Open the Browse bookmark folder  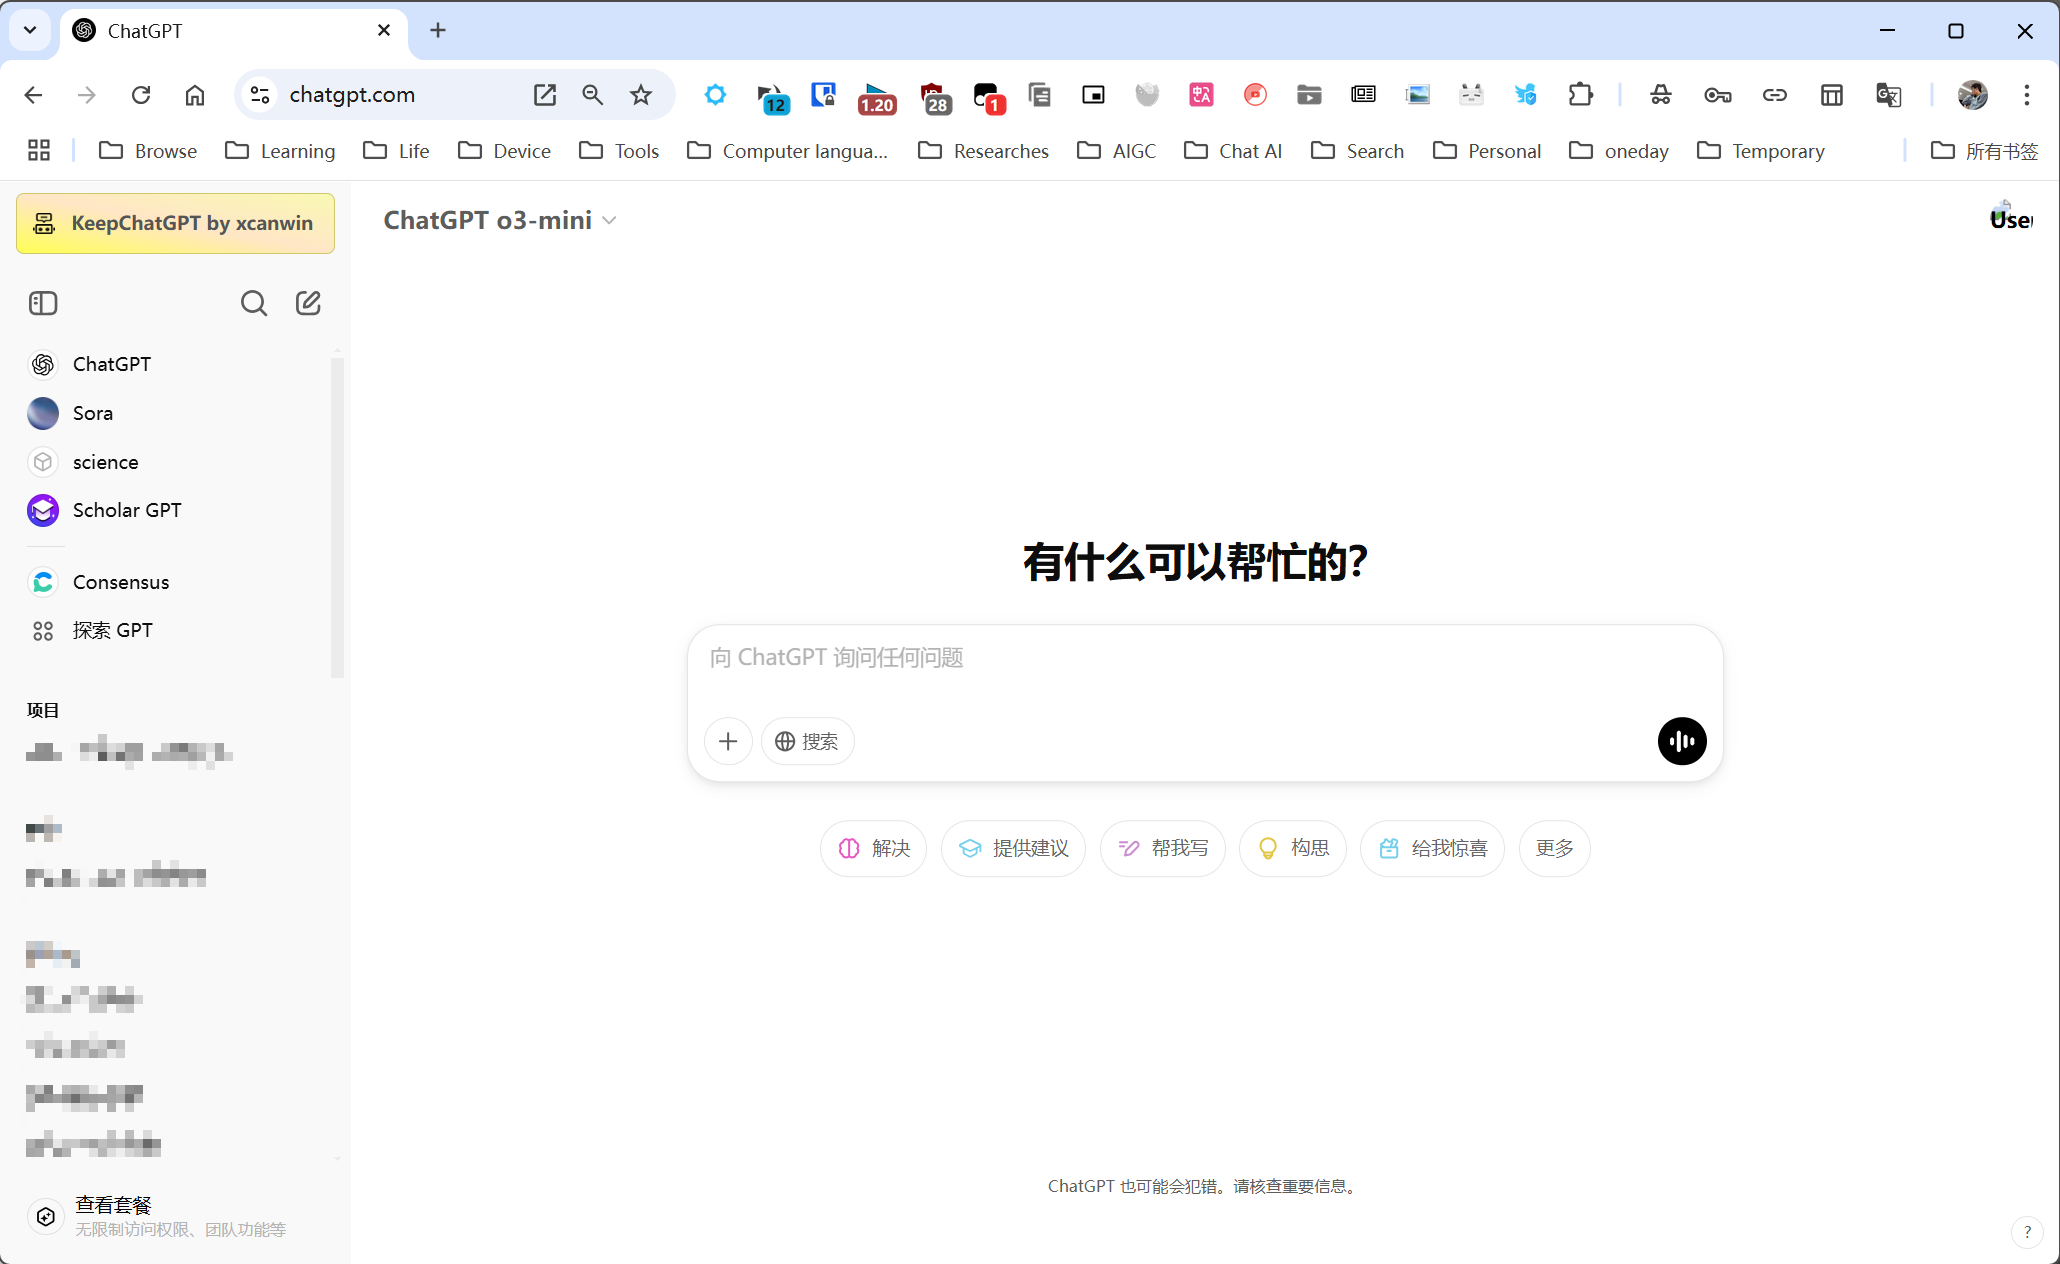coord(148,151)
